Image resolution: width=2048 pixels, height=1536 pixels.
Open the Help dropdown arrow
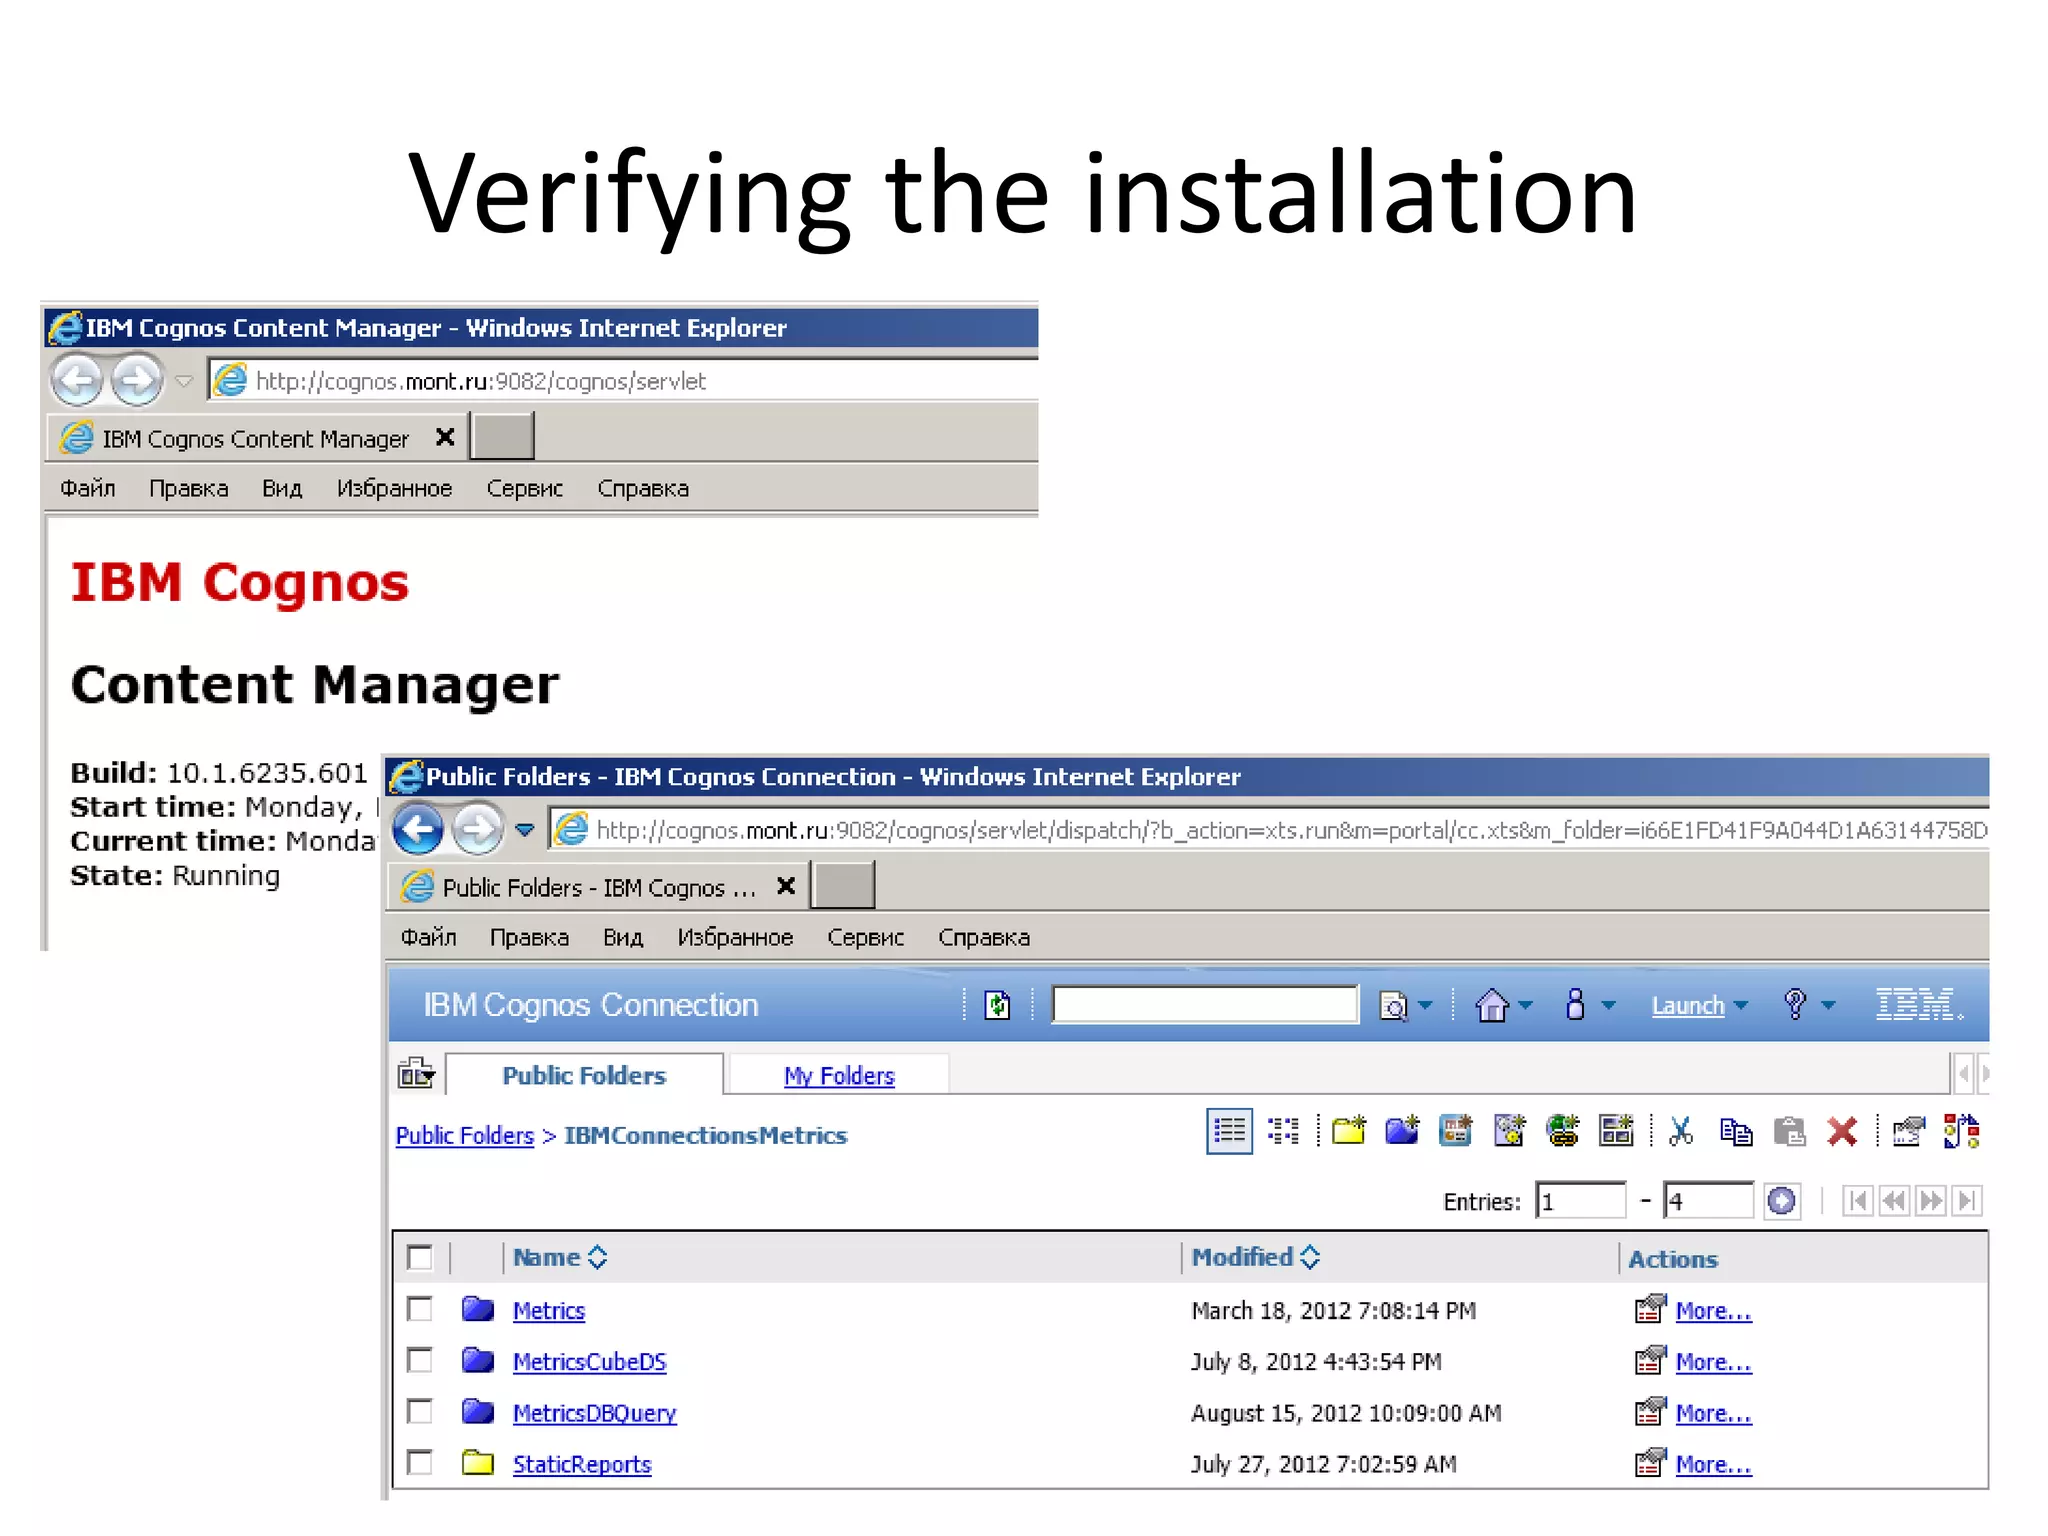1828,1006
